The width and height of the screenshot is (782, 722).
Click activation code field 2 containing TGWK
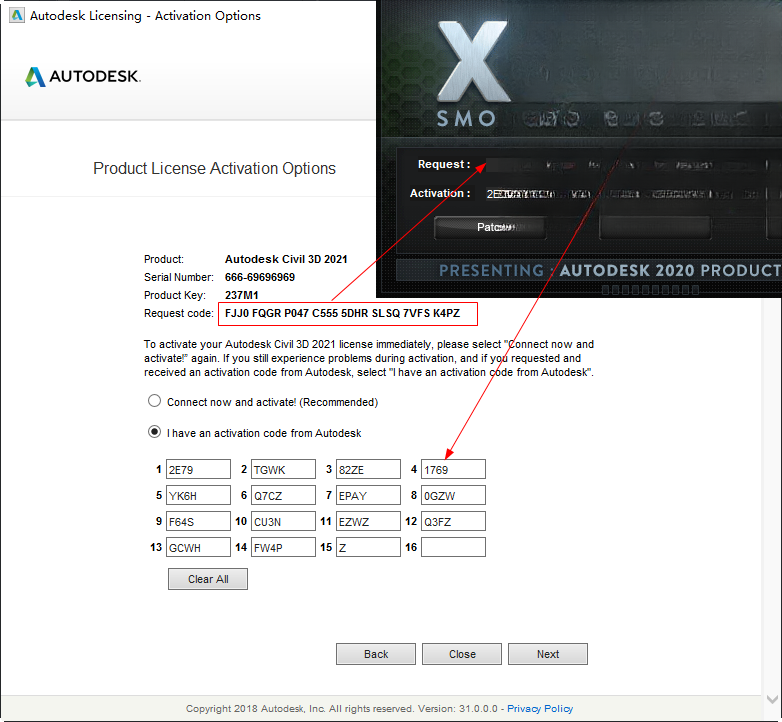click(283, 469)
